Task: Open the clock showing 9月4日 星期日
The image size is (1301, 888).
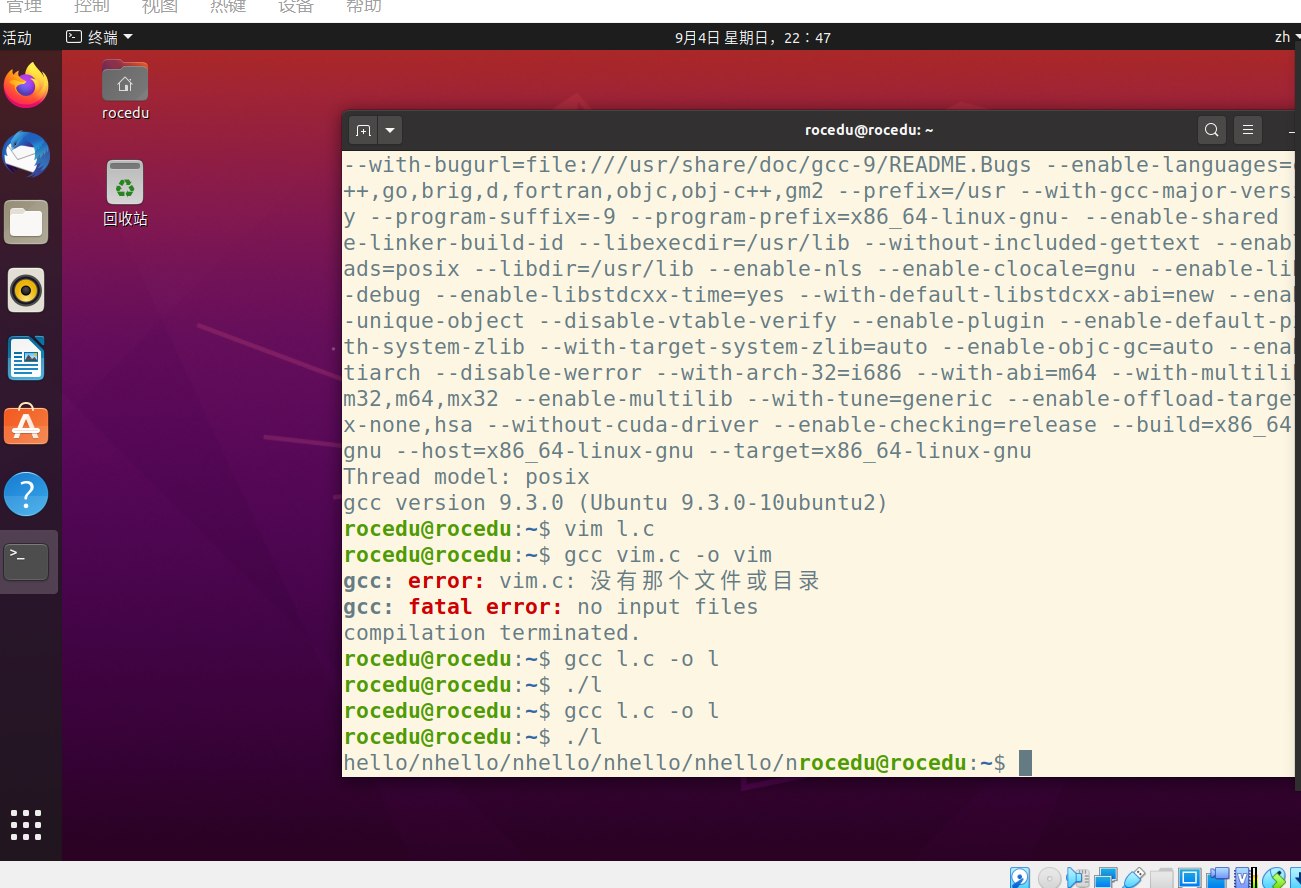Action: click(x=753, y=38)
